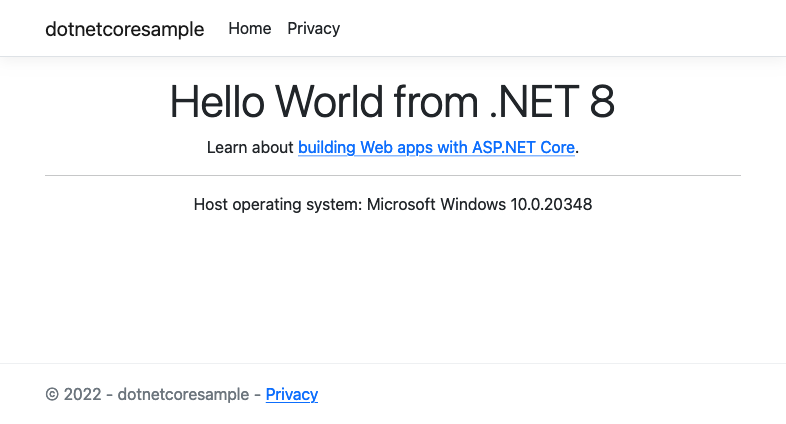Click the horizontal divider line below the link
Image resolution: width=786 pixels, height=424 pixels.
(x=392, y=175)
